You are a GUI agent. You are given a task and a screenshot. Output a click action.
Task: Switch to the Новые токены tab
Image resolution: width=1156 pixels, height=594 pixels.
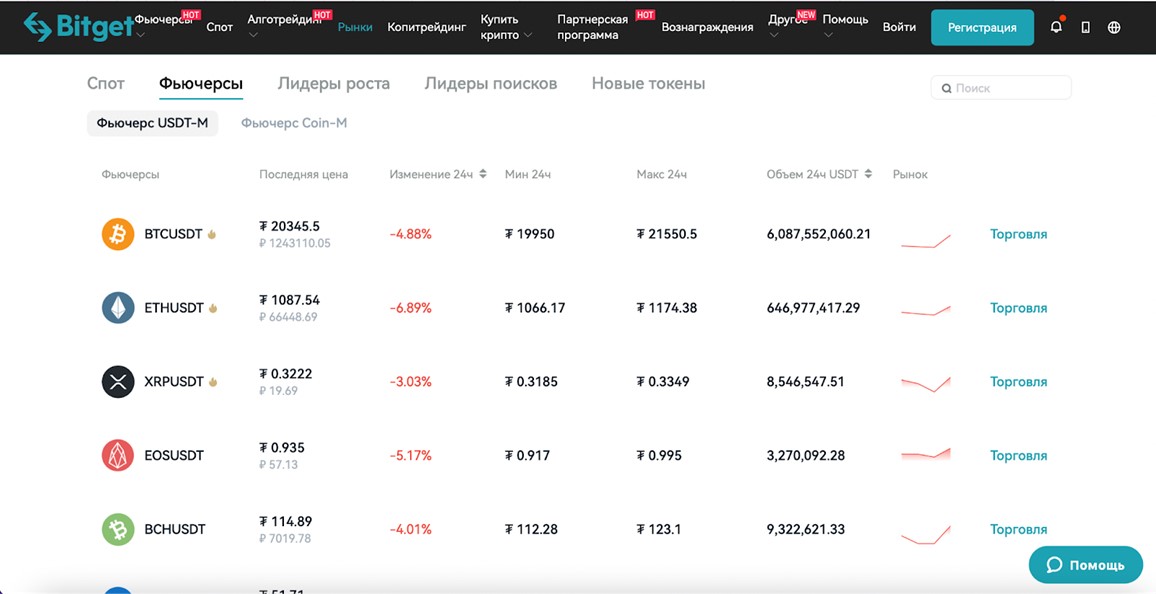click(x=649, y=84)
